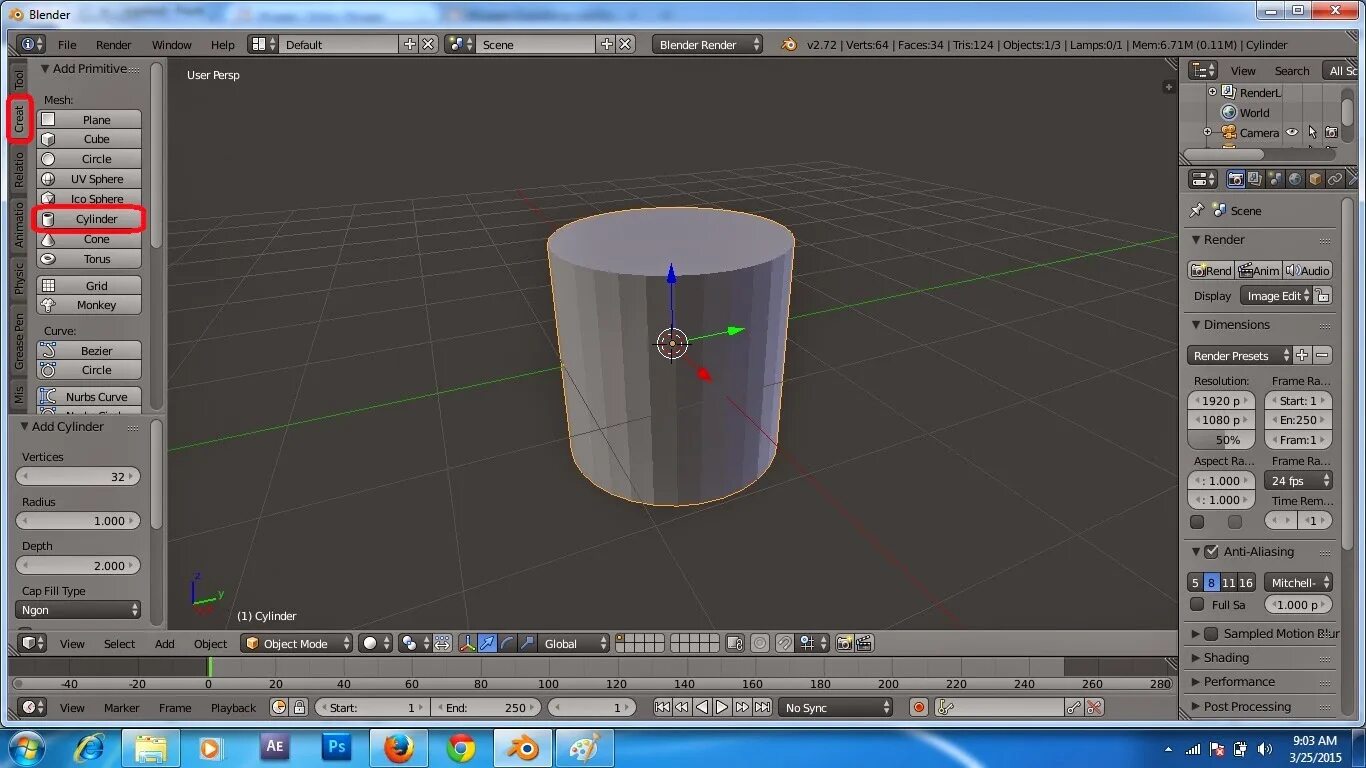Open the pivot point selector icon
The height and width of the screenshot is (768, 1366).
click(414, 643)
